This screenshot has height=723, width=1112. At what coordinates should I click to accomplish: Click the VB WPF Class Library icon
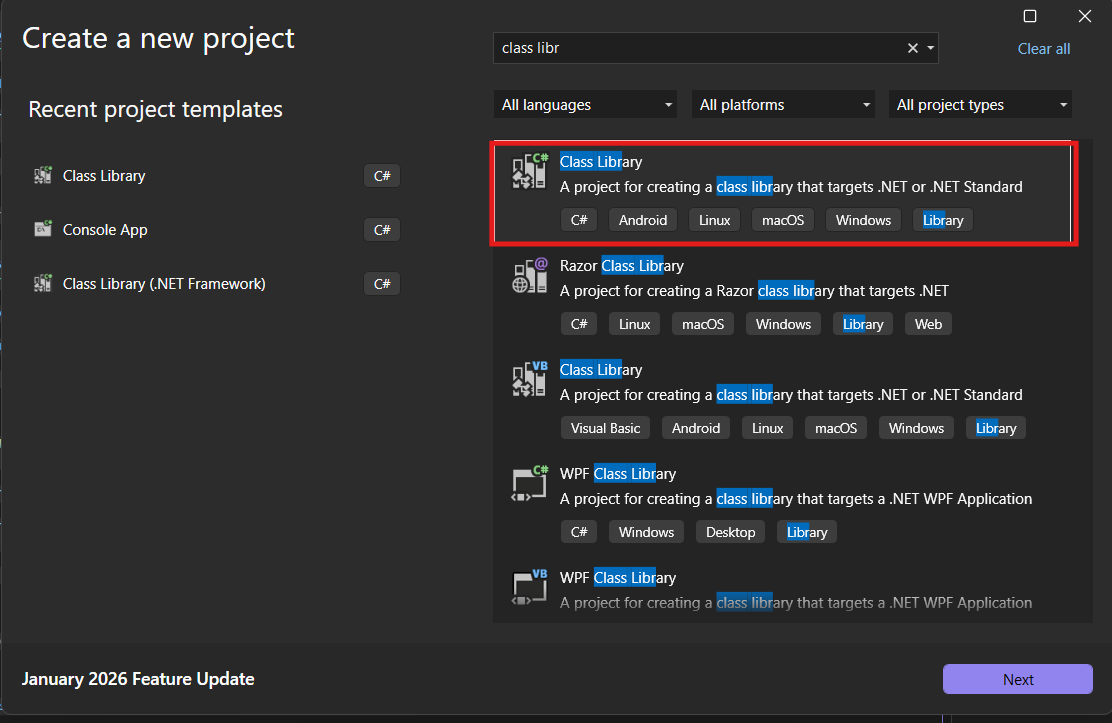tap(530, 587)
